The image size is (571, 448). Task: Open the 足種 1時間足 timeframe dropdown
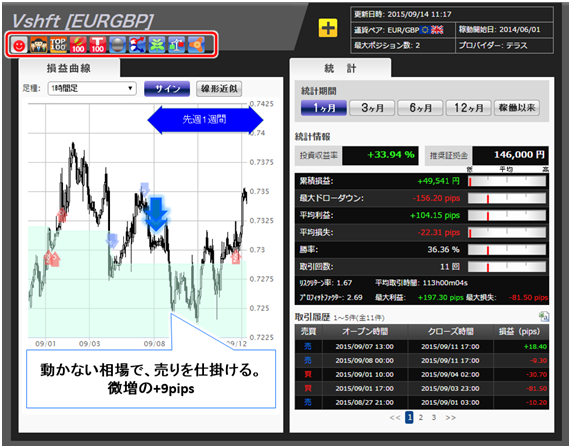pyautogui.click(x=92, y=89)
